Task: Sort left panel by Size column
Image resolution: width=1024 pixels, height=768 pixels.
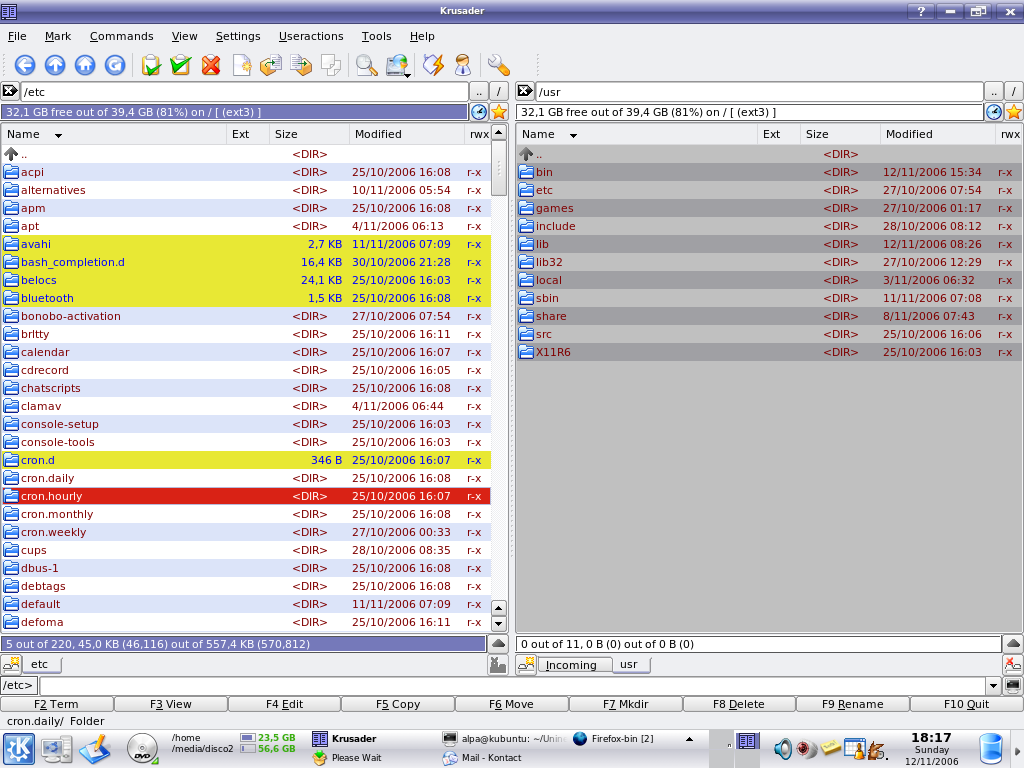Action: click(309, 135)
